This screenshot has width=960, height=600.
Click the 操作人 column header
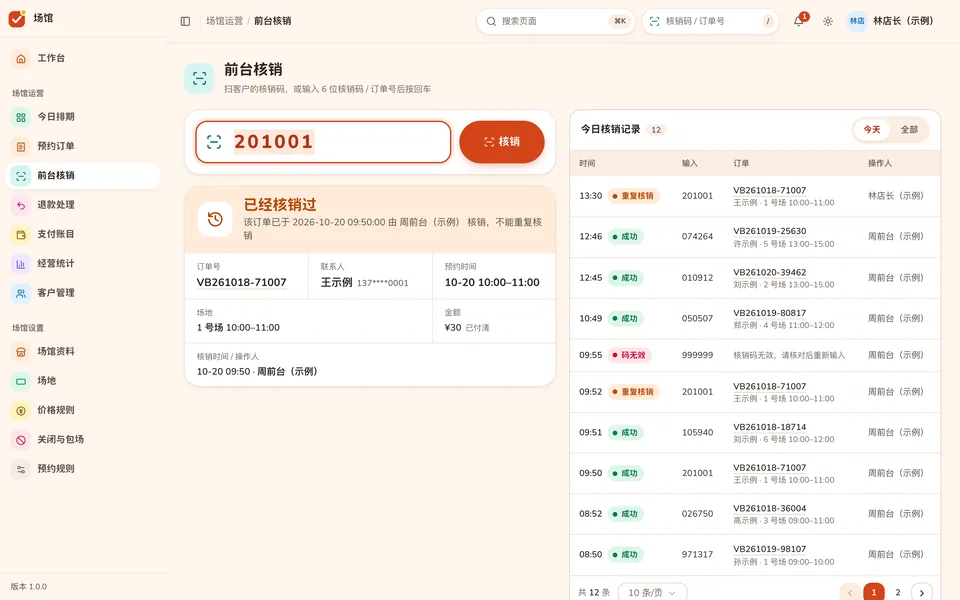pyautogui.click(x=880, y=163)
